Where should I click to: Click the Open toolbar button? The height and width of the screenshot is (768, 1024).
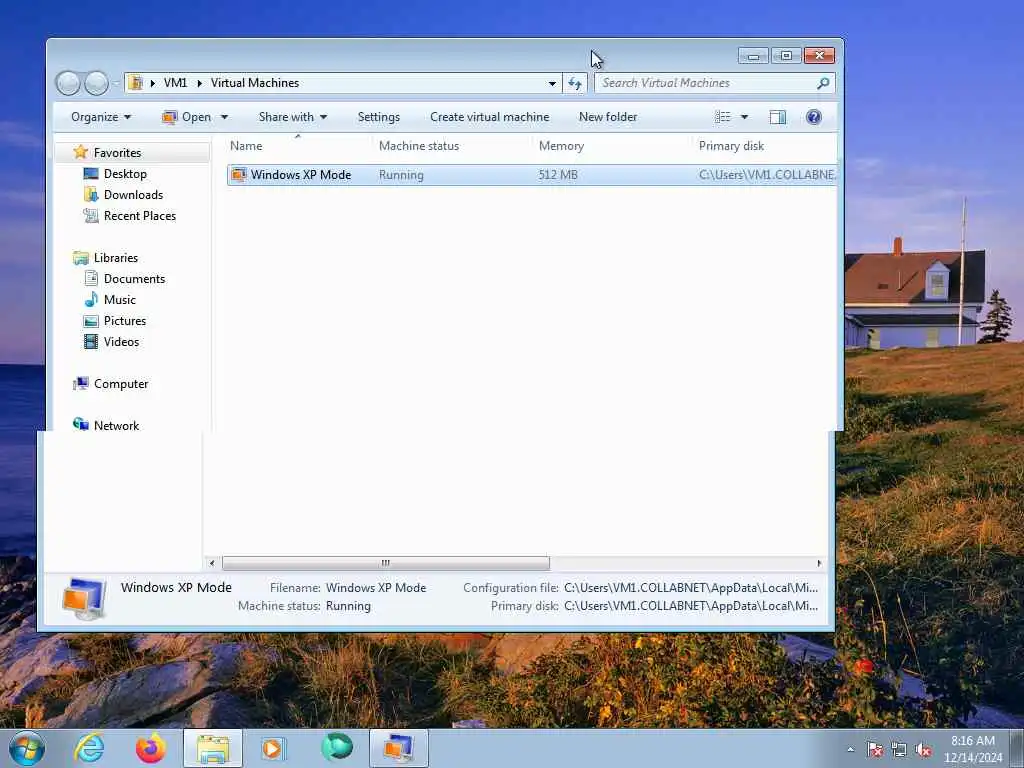tap(187, 117)
